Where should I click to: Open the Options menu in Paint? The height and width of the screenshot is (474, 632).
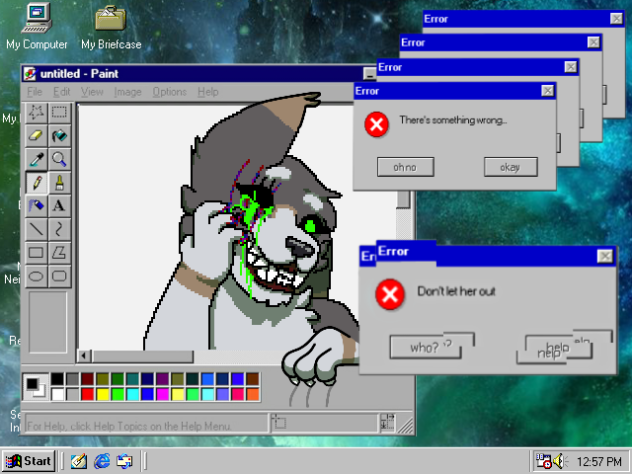(x=170, y=92)
